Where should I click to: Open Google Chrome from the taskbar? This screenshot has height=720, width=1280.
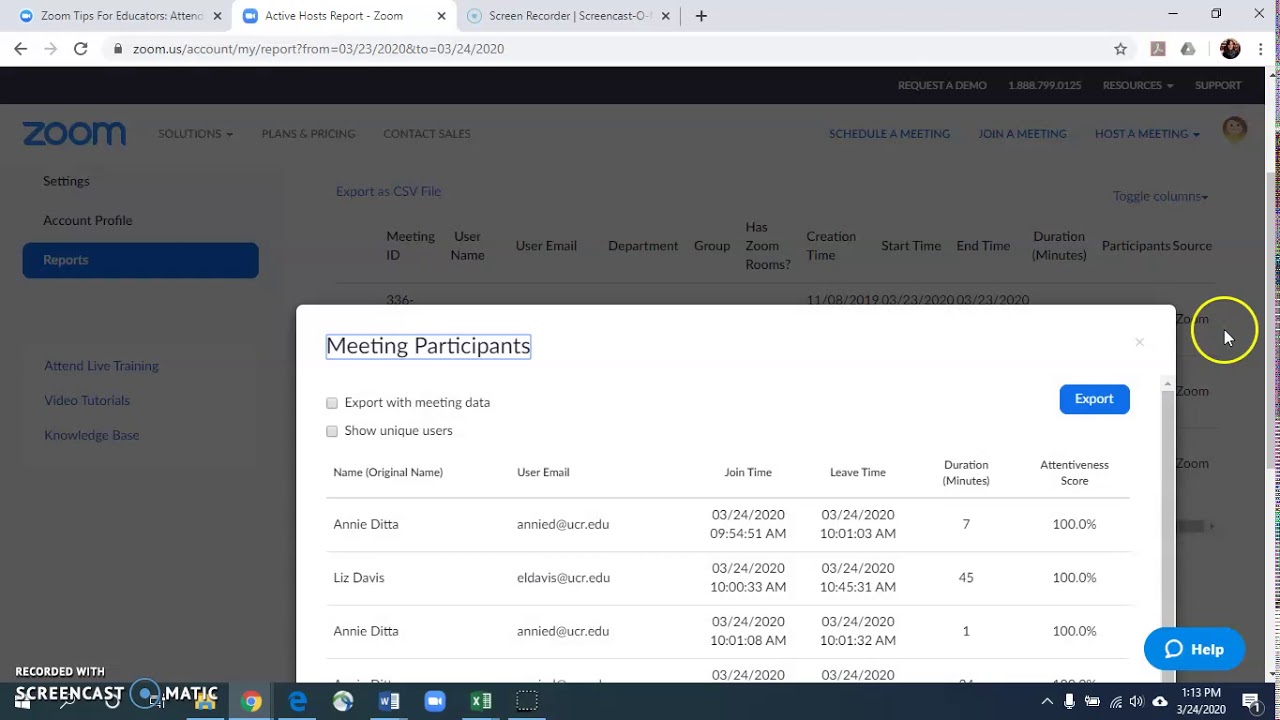[x=251, y=701]
